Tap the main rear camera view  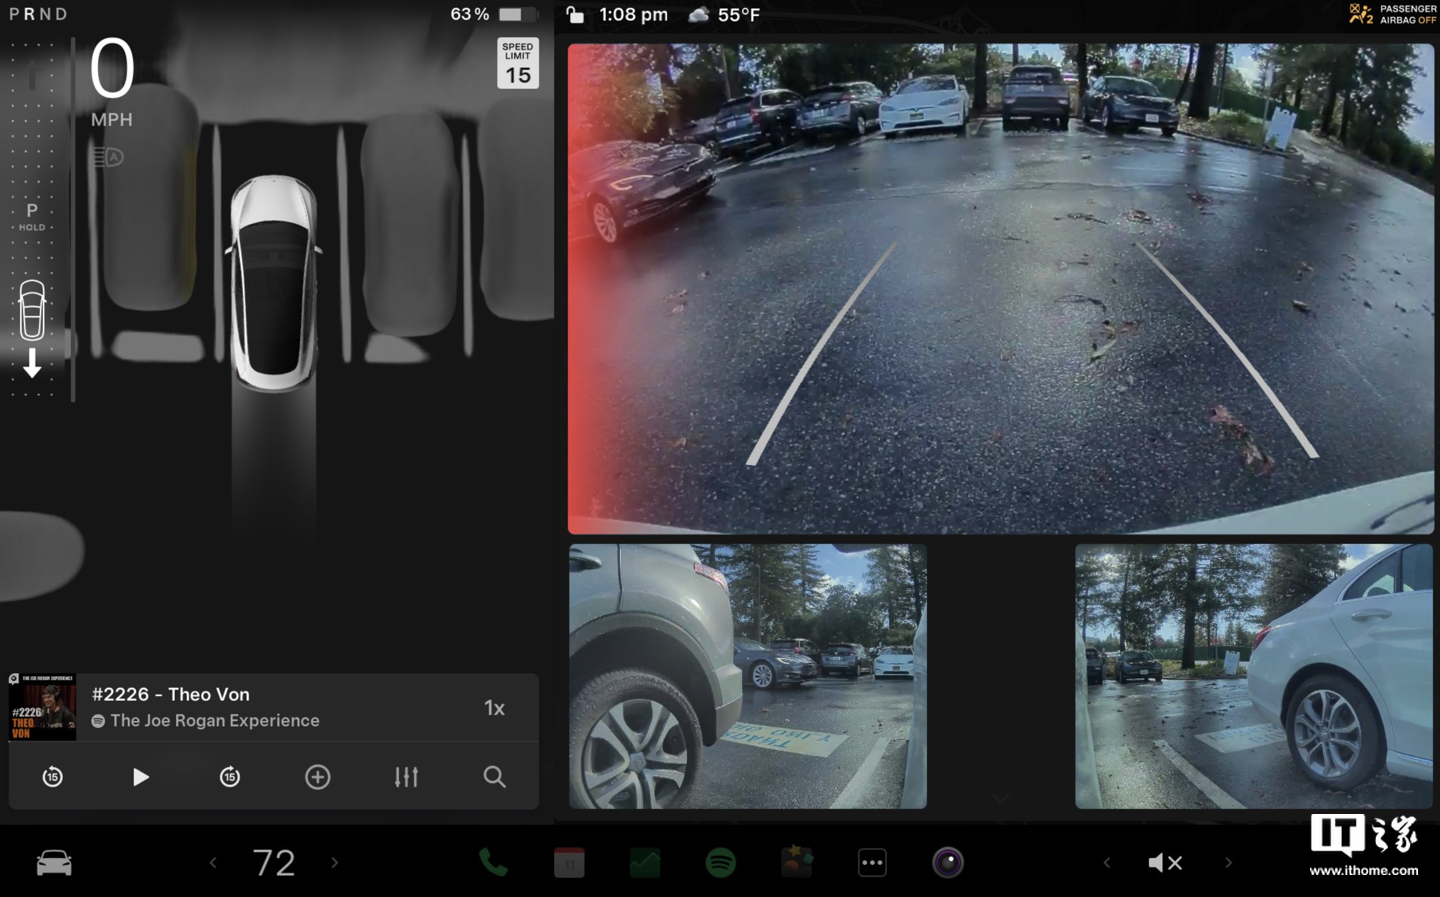[1000, 288]
